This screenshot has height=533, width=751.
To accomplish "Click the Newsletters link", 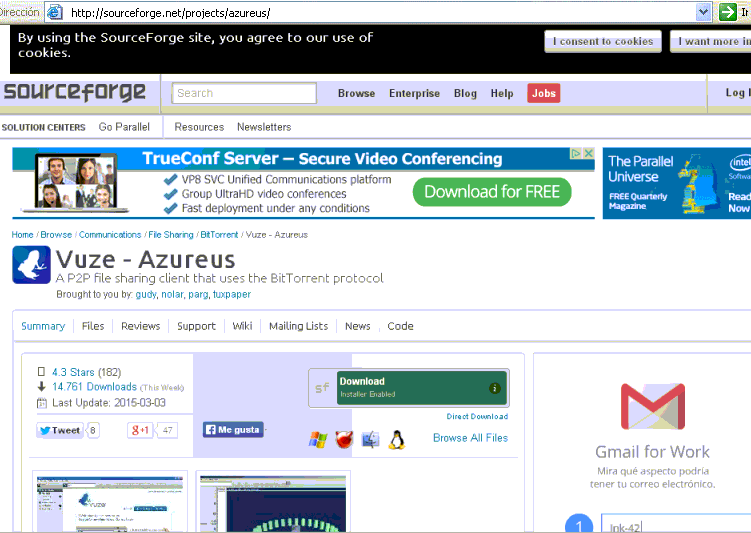I will click(x=264, y=127).
